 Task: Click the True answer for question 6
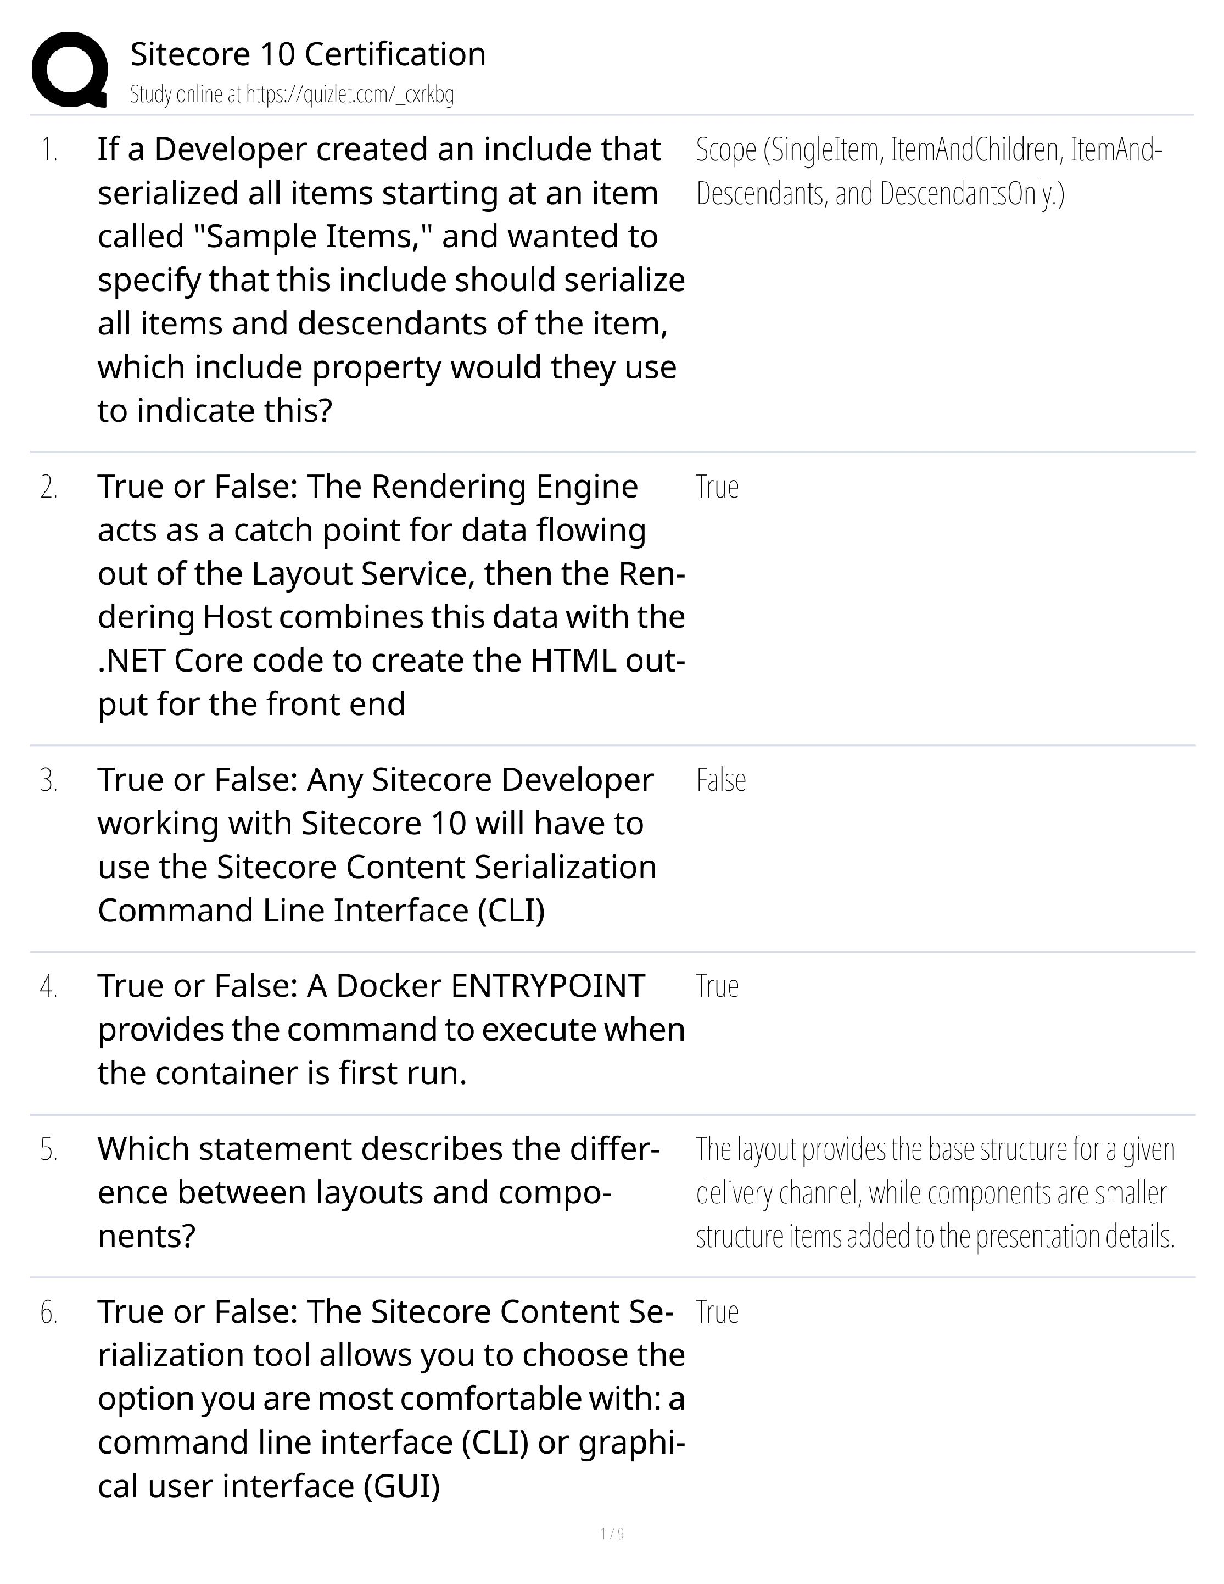click(x=717, y=1313)
